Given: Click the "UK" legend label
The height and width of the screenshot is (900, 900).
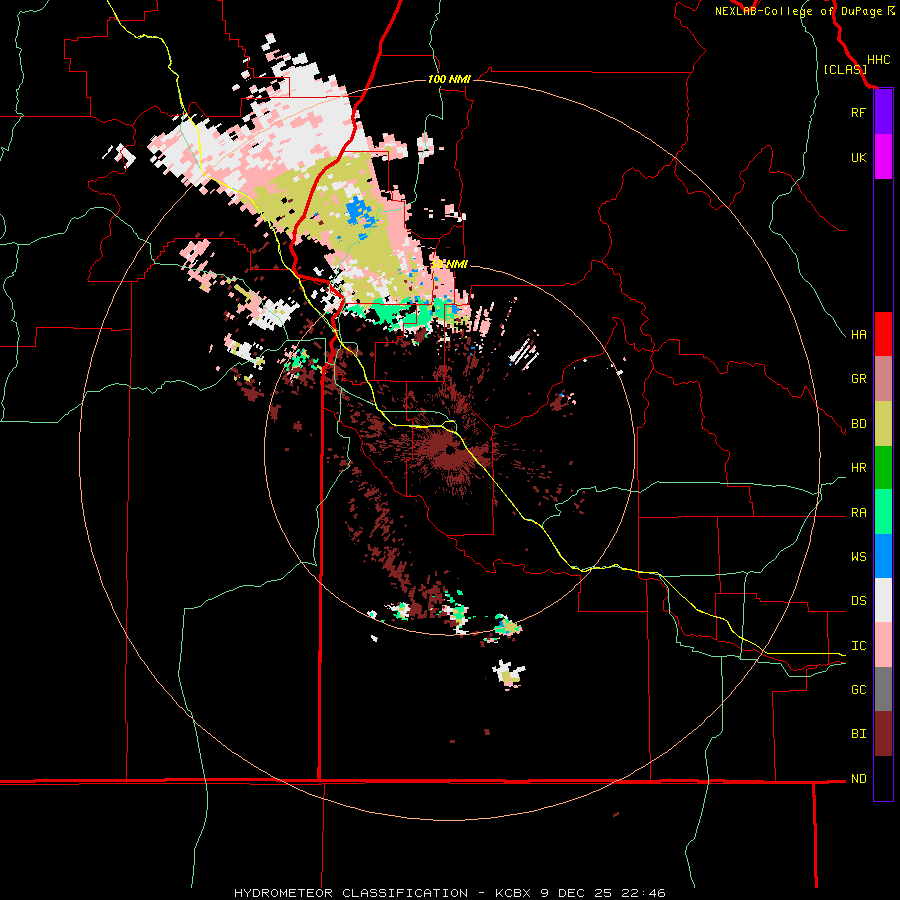Looking at the screenshot, I should 858,157.
